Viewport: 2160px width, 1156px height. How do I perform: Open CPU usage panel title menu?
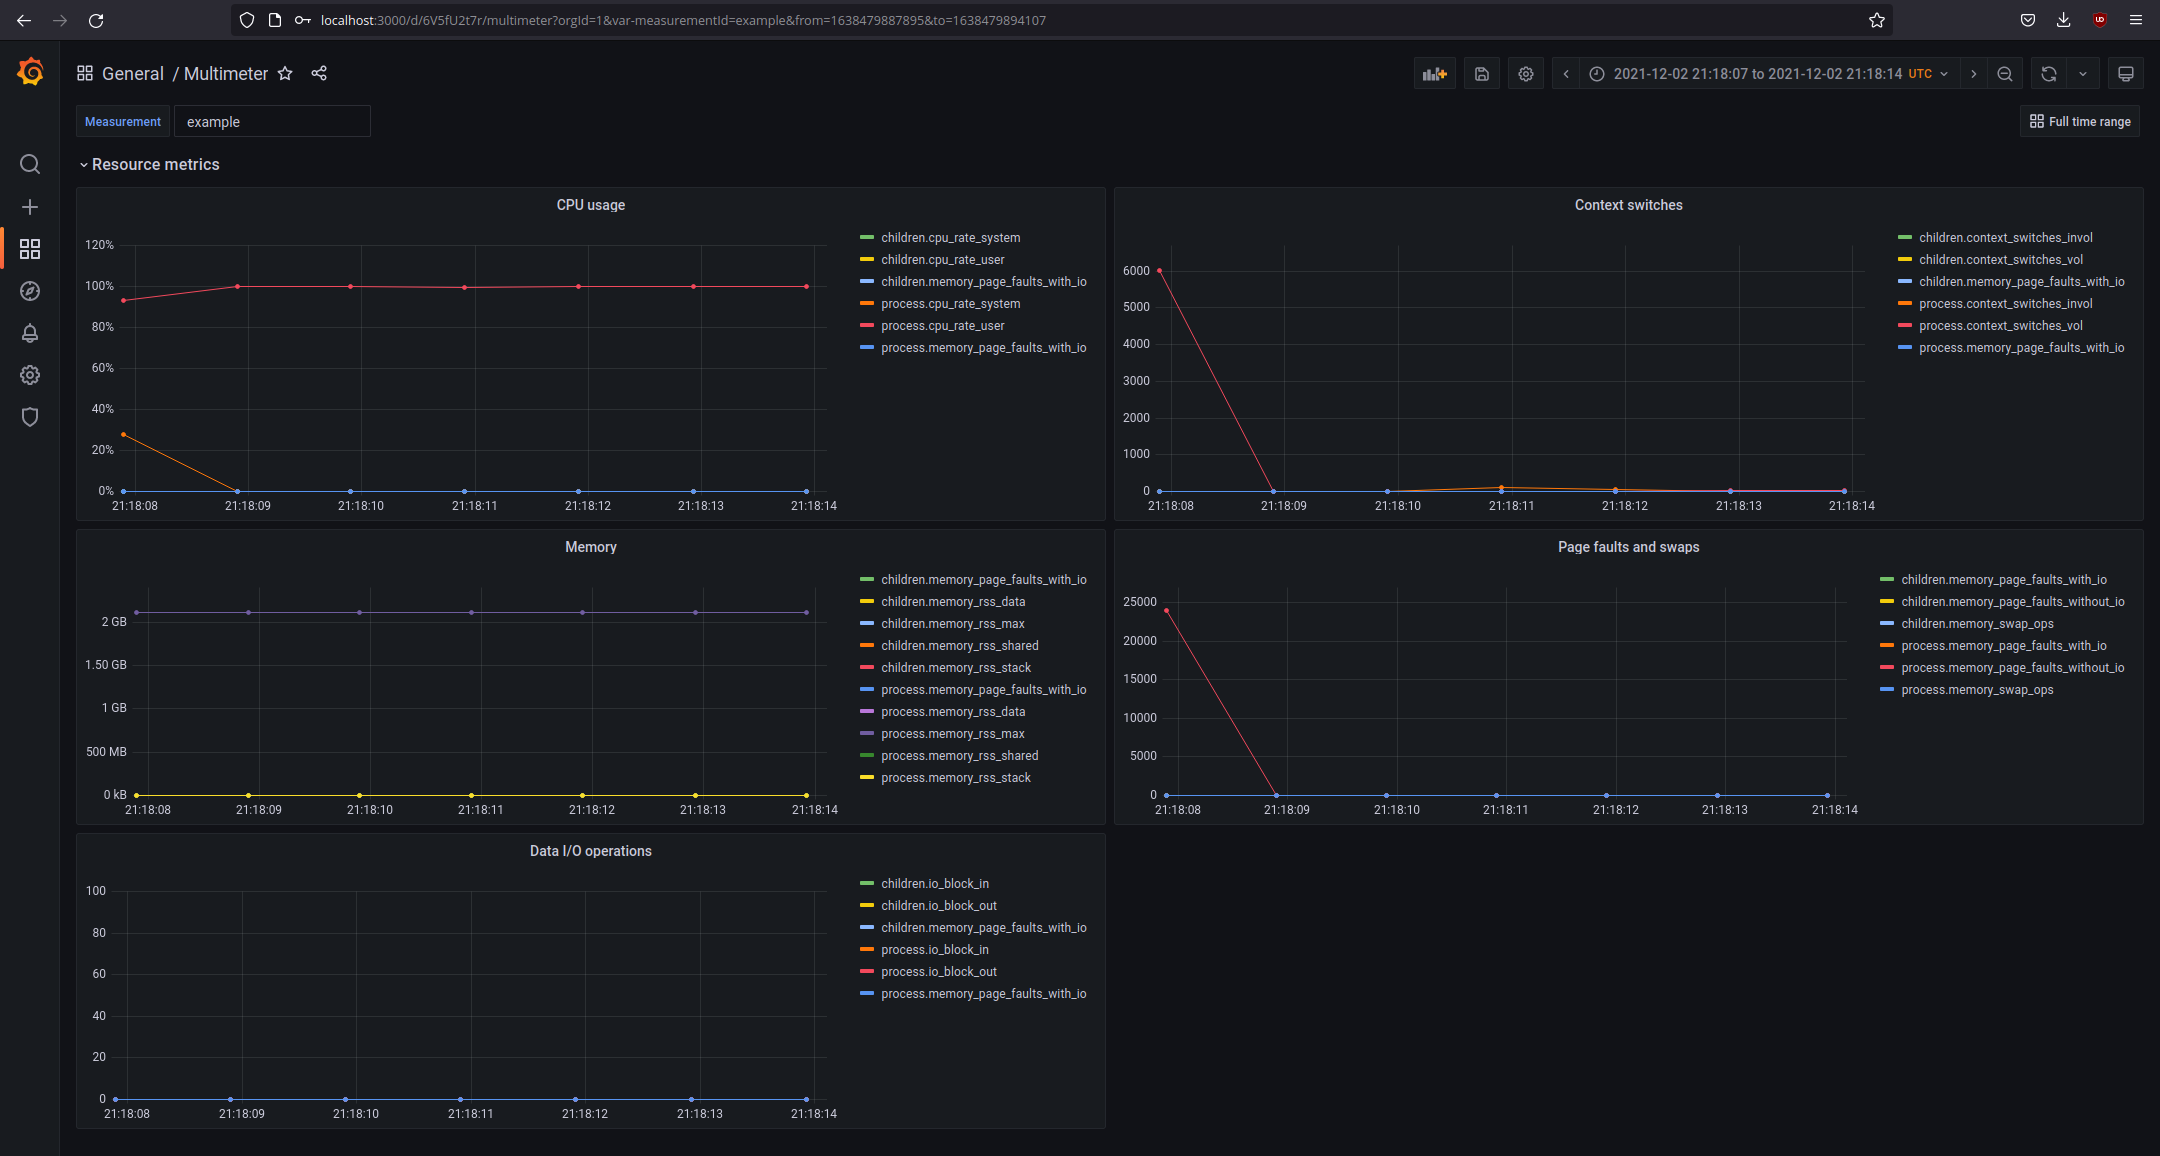pyautogui.click(x=591, y=205)
